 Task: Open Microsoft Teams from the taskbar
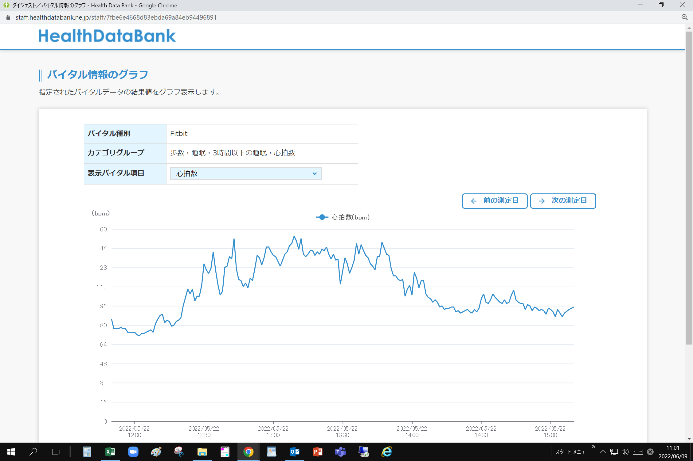point(340,452)
